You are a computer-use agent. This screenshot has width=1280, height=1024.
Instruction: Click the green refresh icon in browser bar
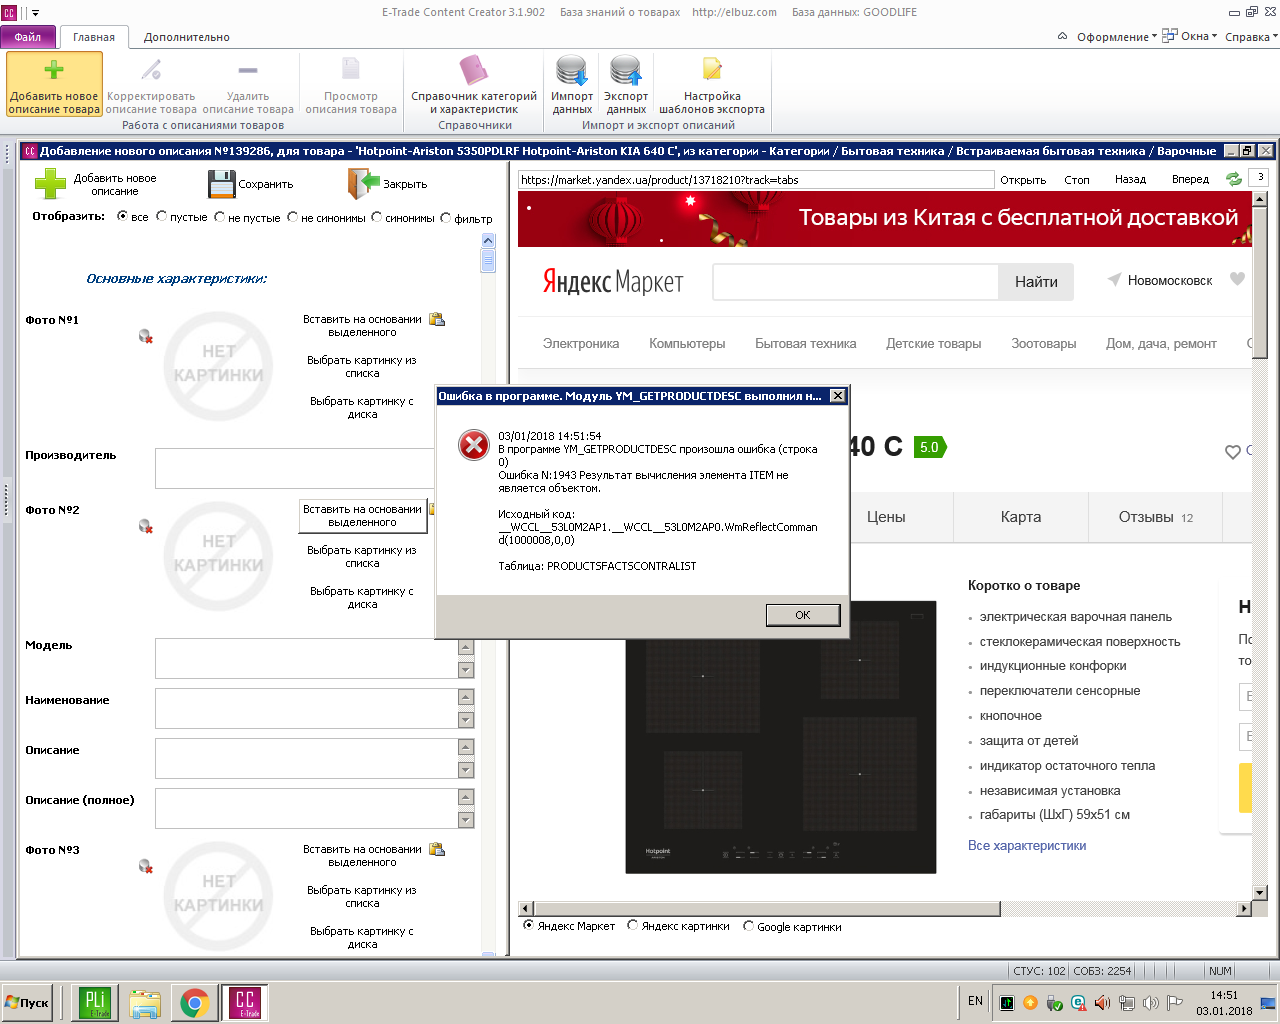(x=1234, y=179)
